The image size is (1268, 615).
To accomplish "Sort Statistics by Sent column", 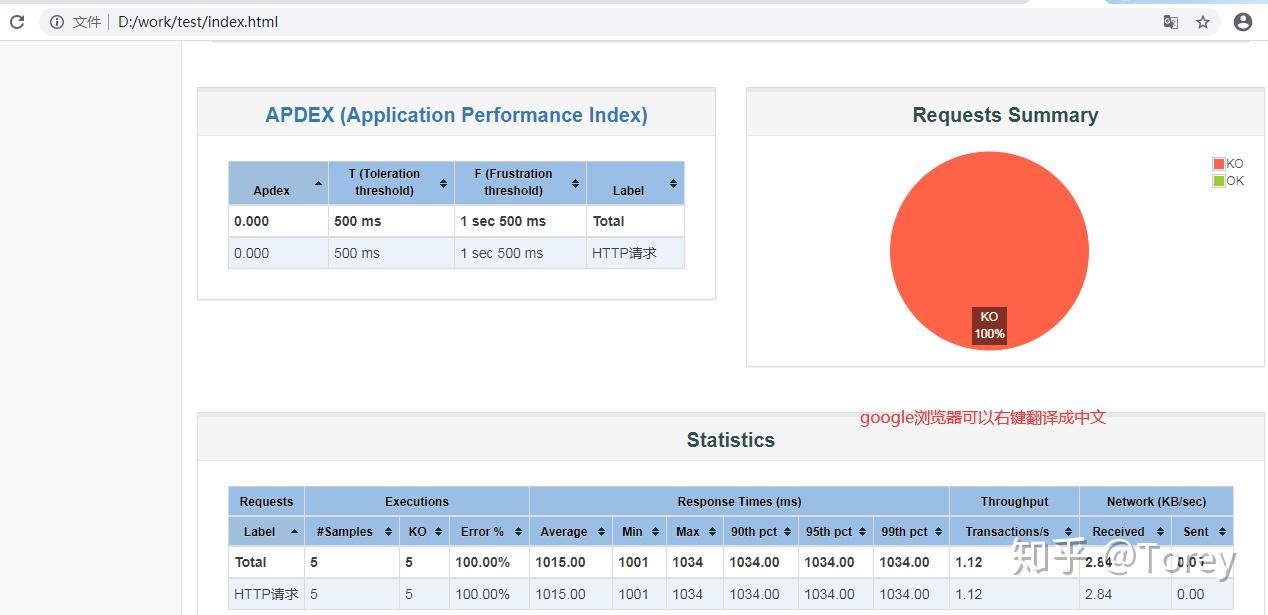I will 1202,531.
